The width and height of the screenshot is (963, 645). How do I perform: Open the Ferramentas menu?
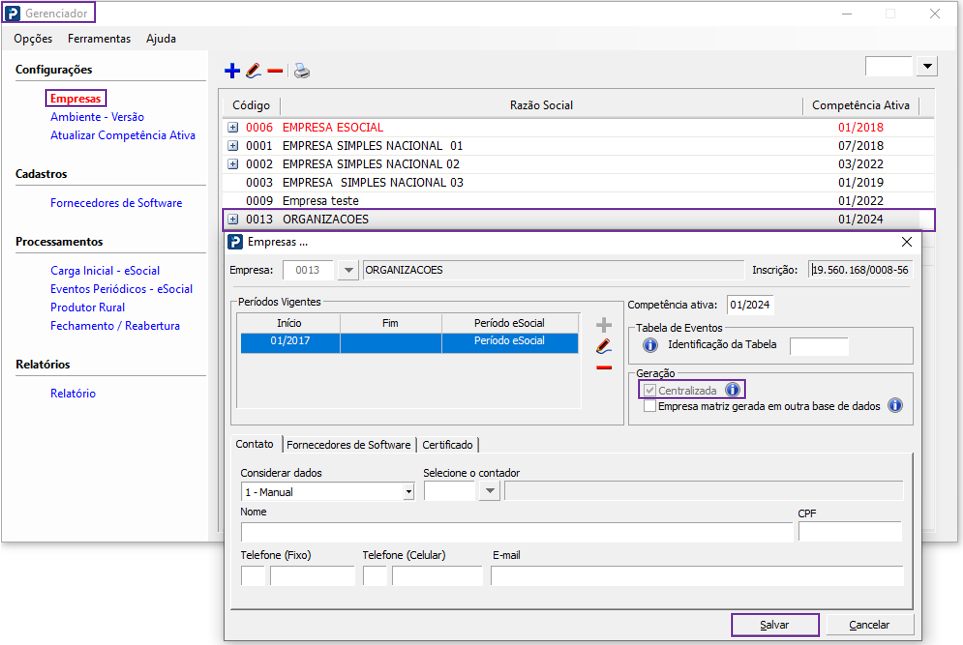(x=99, y=39)
